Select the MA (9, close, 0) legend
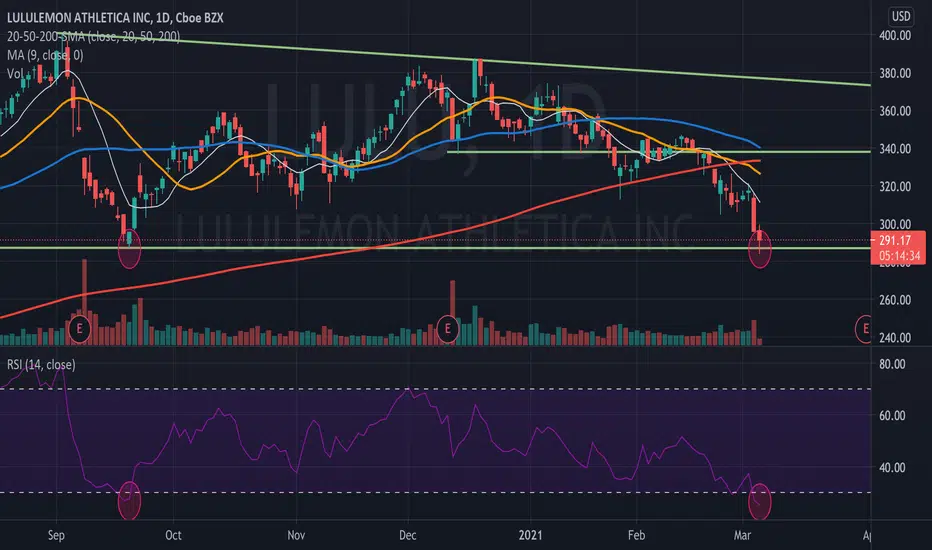This screenshot has width=932, height=550. click(45, 55)
